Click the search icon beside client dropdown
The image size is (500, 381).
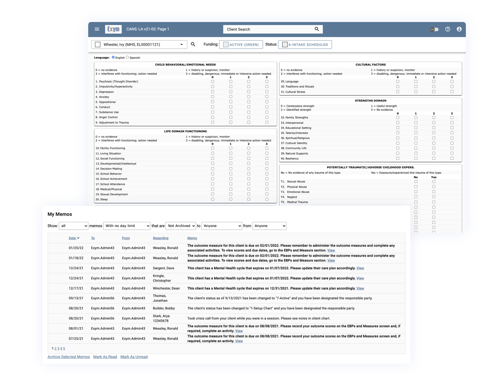click(193, 44)
